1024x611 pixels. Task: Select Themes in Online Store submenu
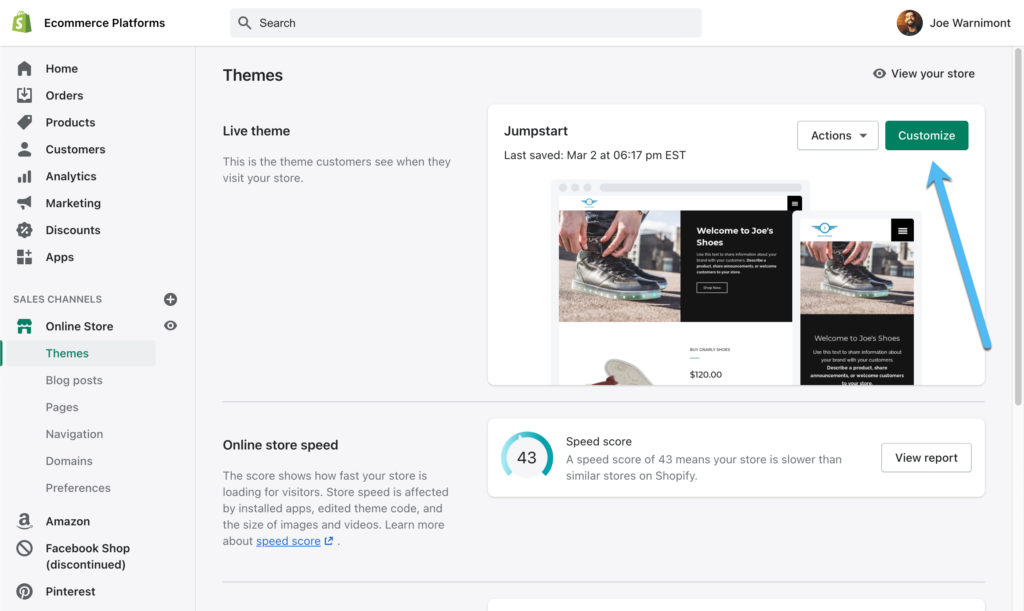pos(67,353)
